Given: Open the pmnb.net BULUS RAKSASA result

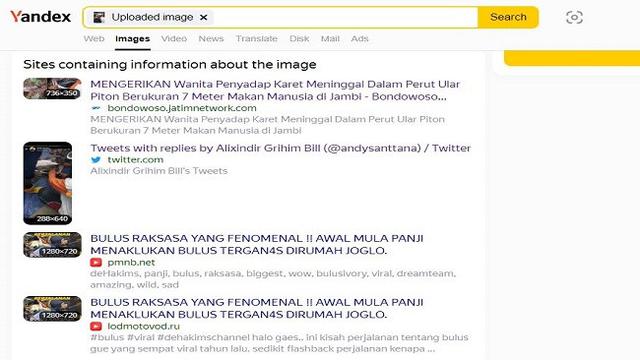Looking at the screenshot, I should tap(257, 244).
